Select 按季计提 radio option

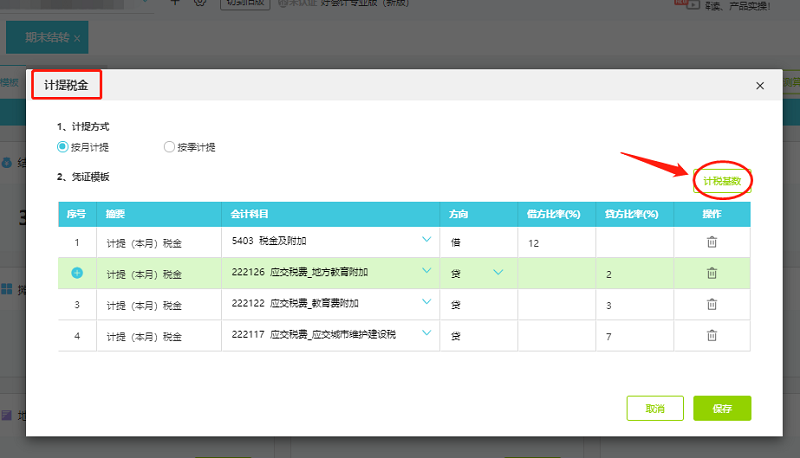tap(169, 147)
